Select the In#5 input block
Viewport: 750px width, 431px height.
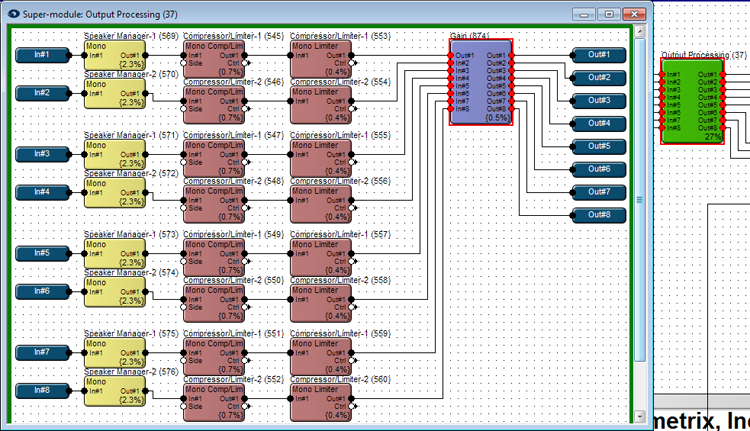42,253
